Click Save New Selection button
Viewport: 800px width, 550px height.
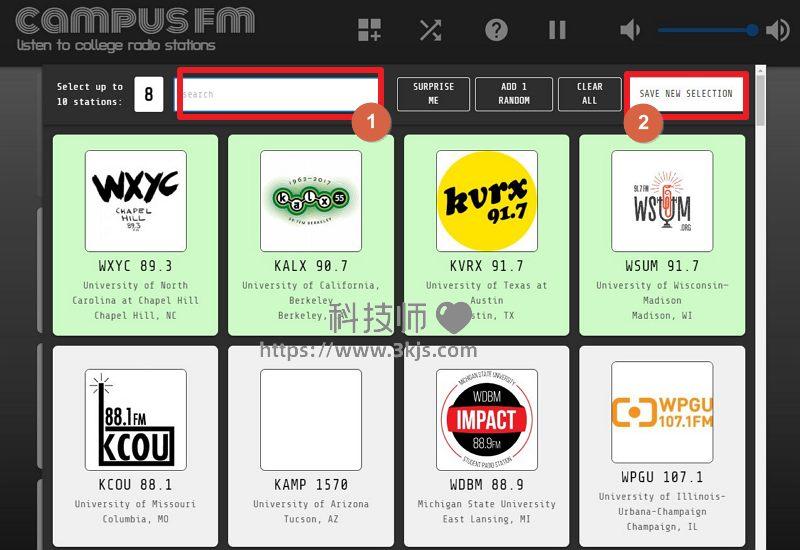tap(686, 94)
